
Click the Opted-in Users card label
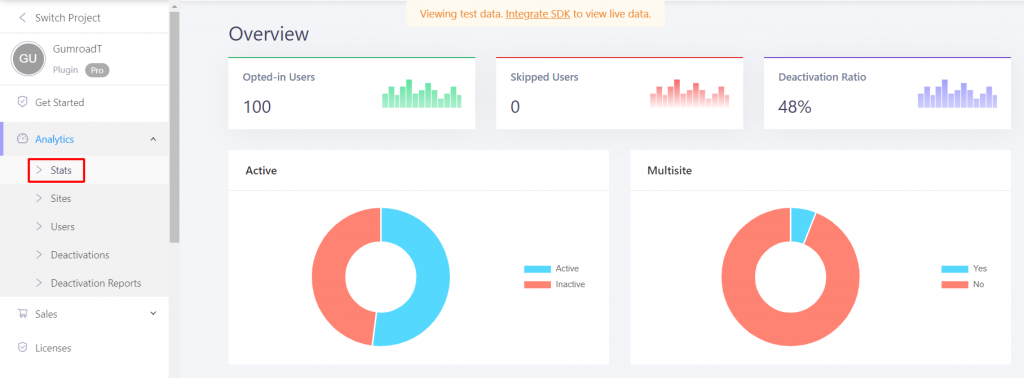point(279,77)
